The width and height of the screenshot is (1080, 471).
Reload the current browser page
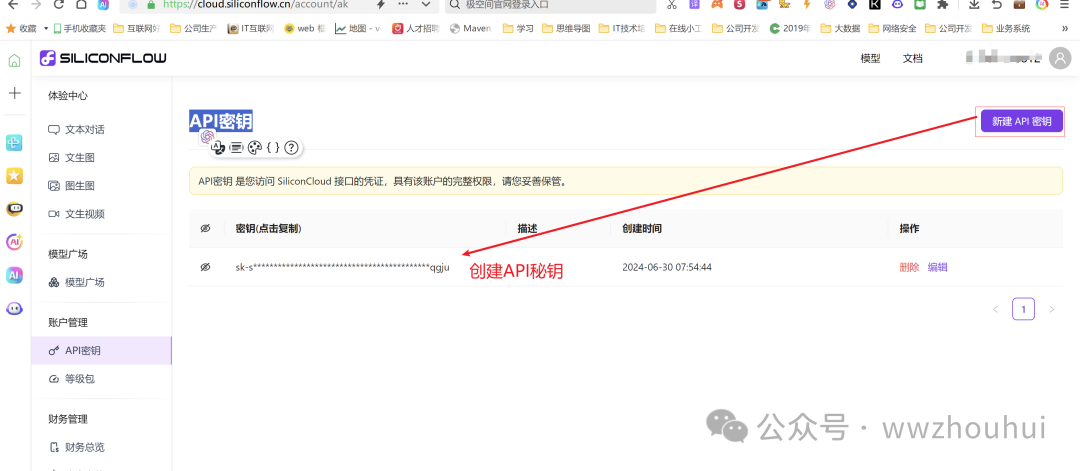coord(59,4)
